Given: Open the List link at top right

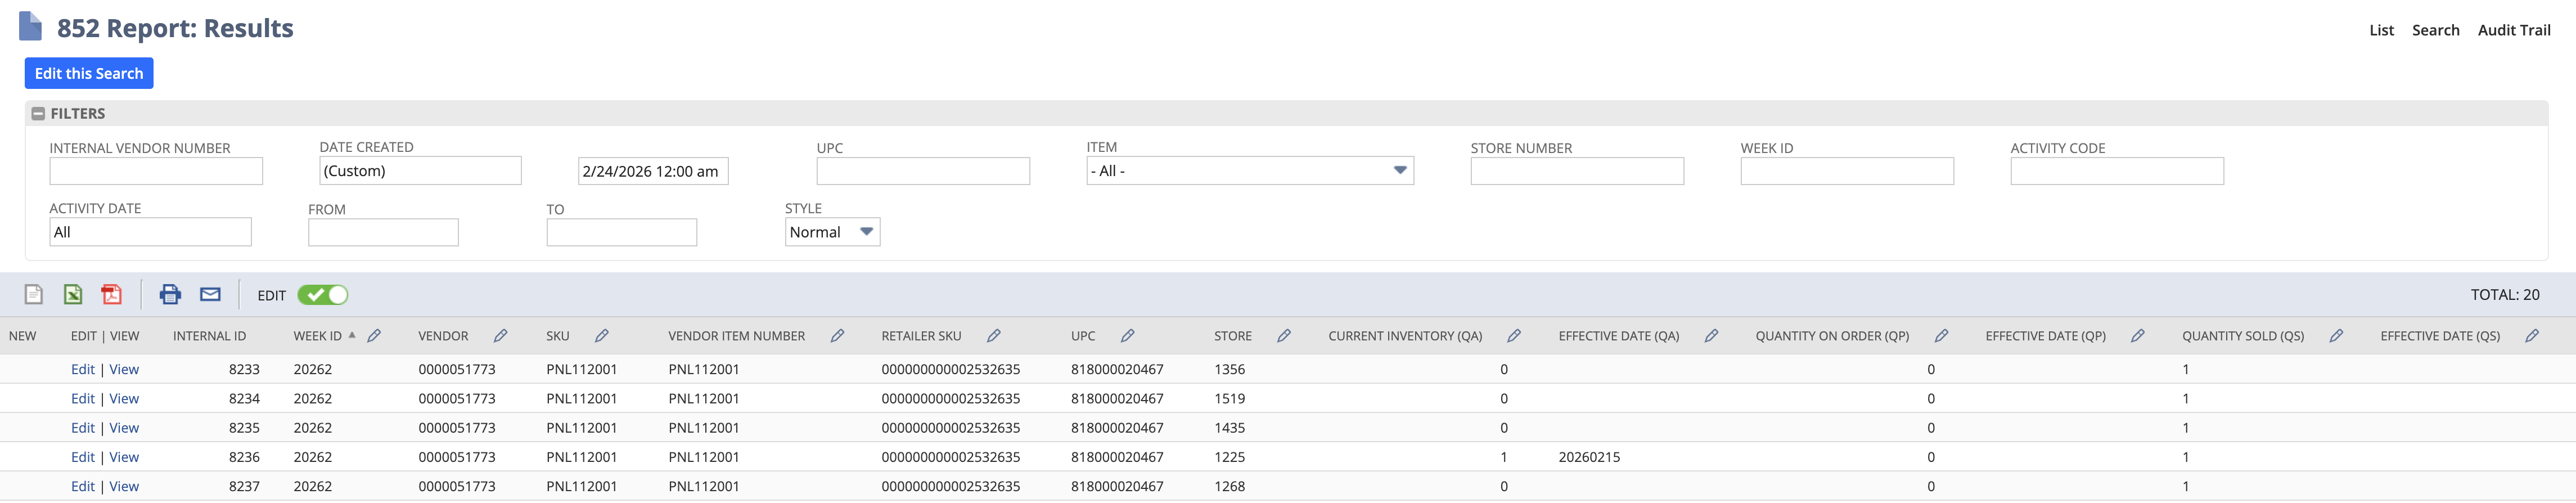Looking at the screenshot, I should (2381, 30).
